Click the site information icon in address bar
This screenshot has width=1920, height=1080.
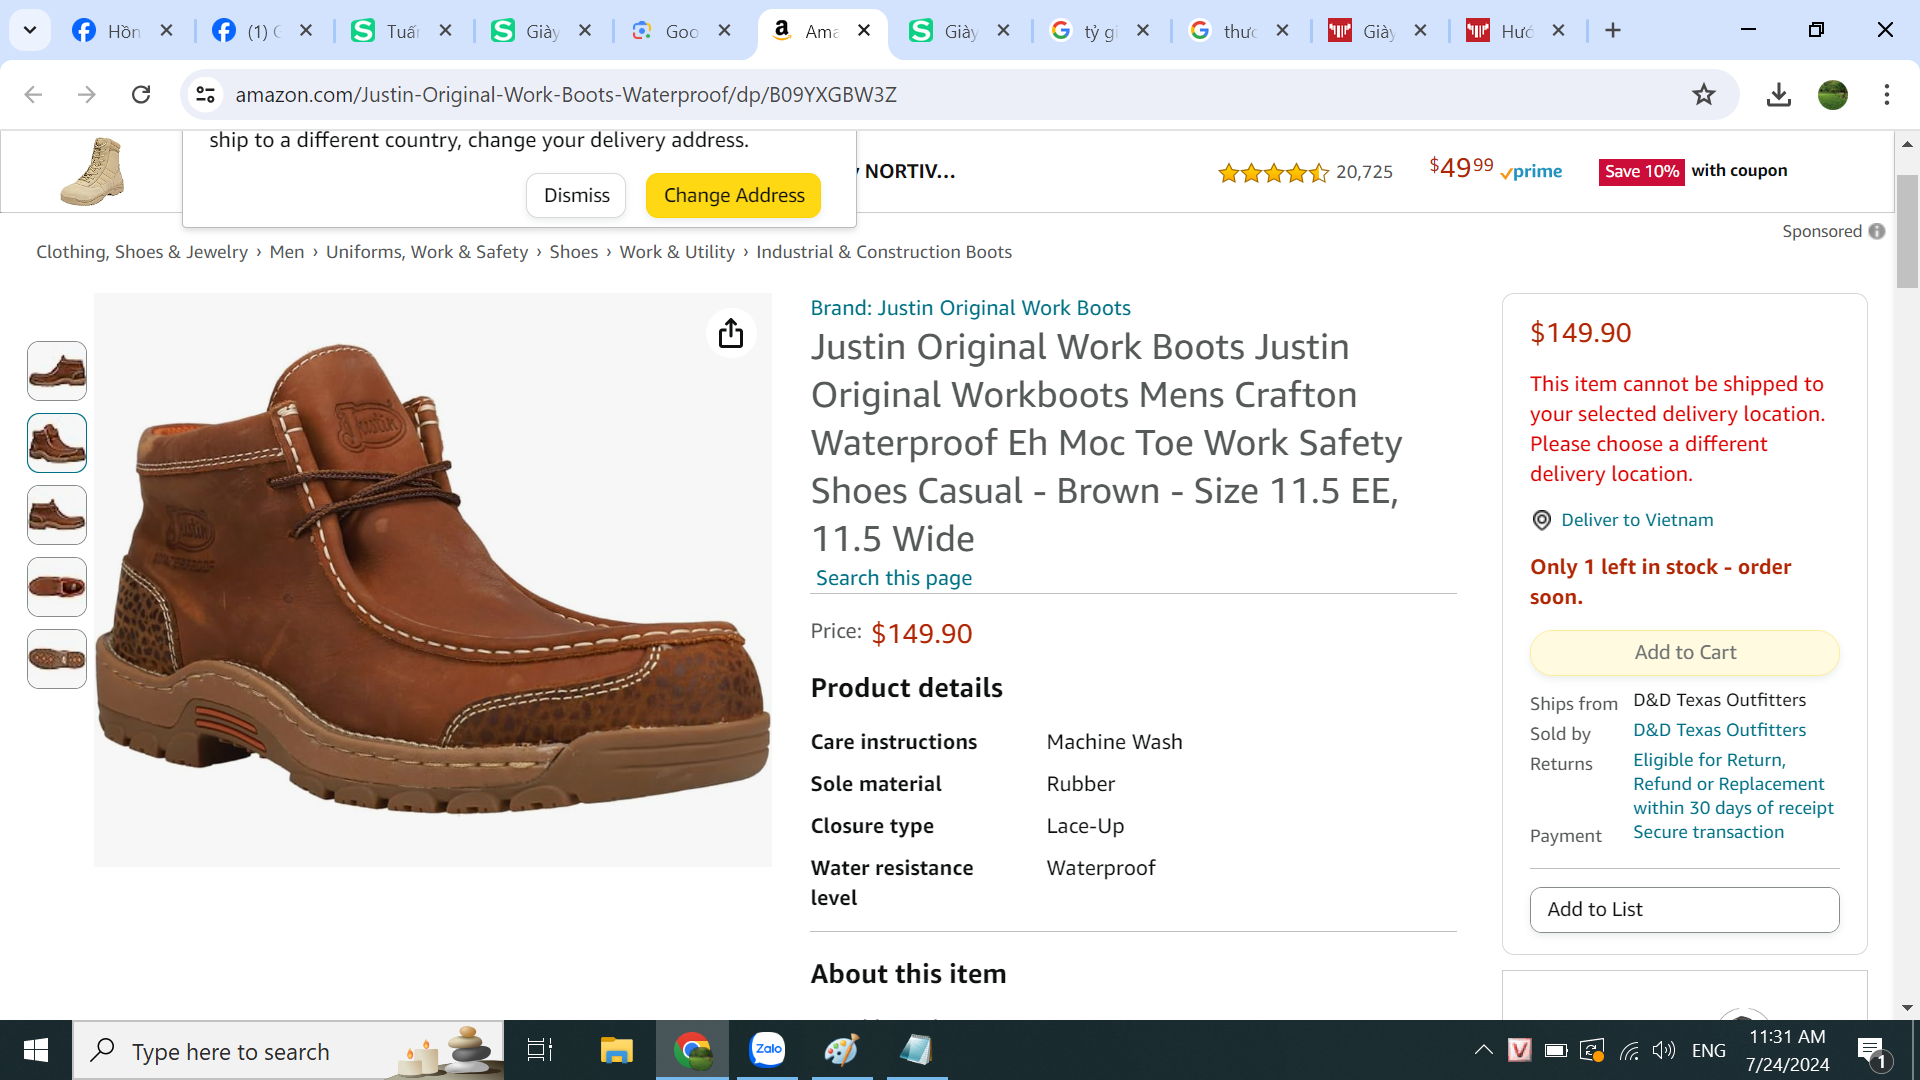pyautogui.click(x=205, y=94)
